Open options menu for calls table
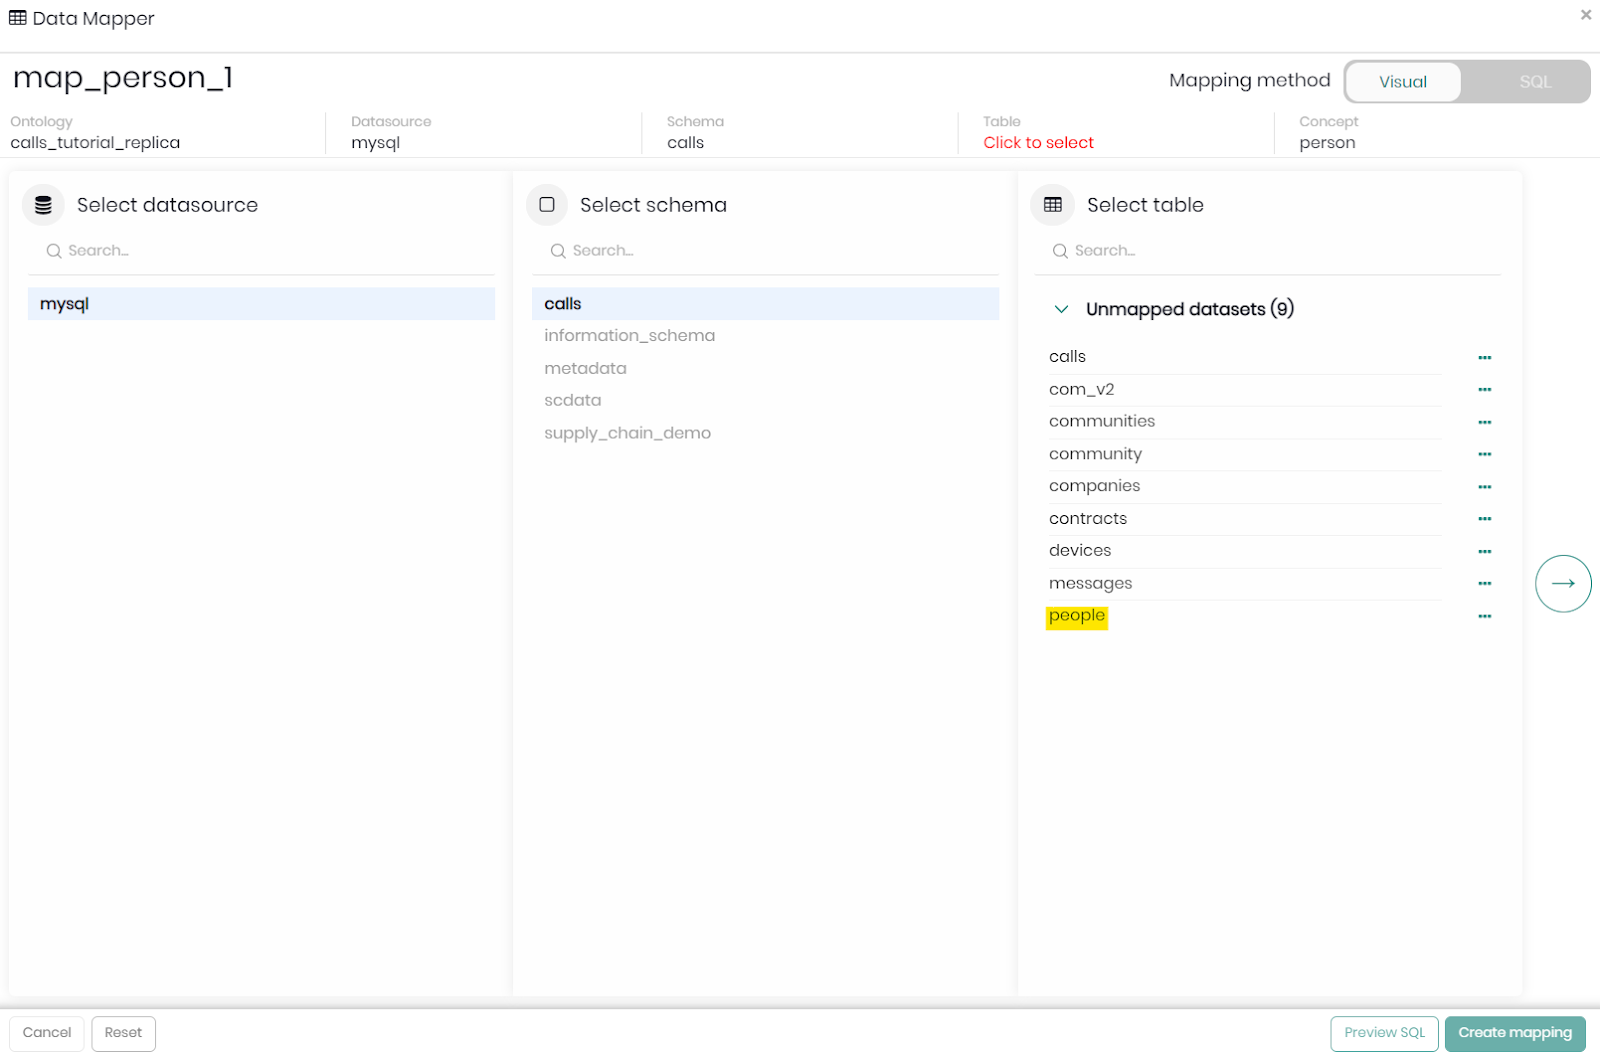Viewport: 1600px width, 1056px height. (x=1484, y=357)
